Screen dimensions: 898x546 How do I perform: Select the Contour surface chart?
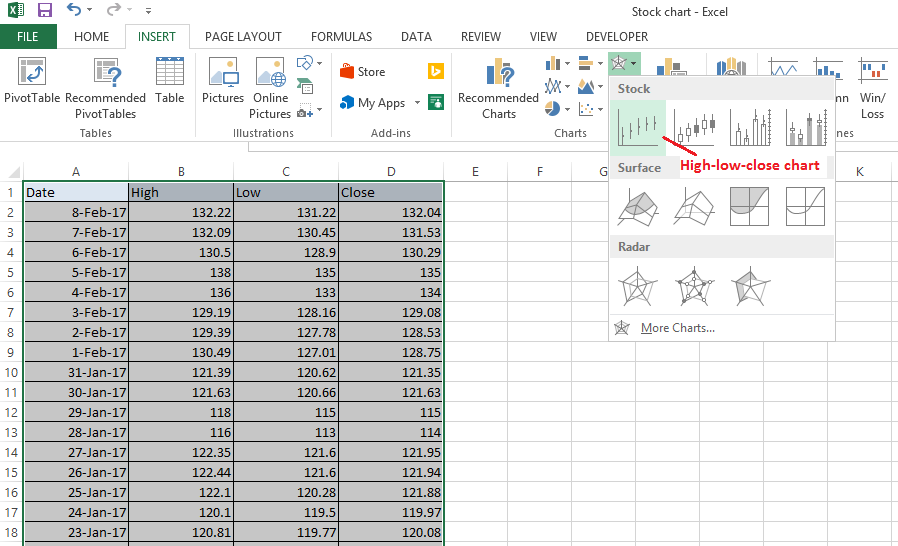(750, 207)
